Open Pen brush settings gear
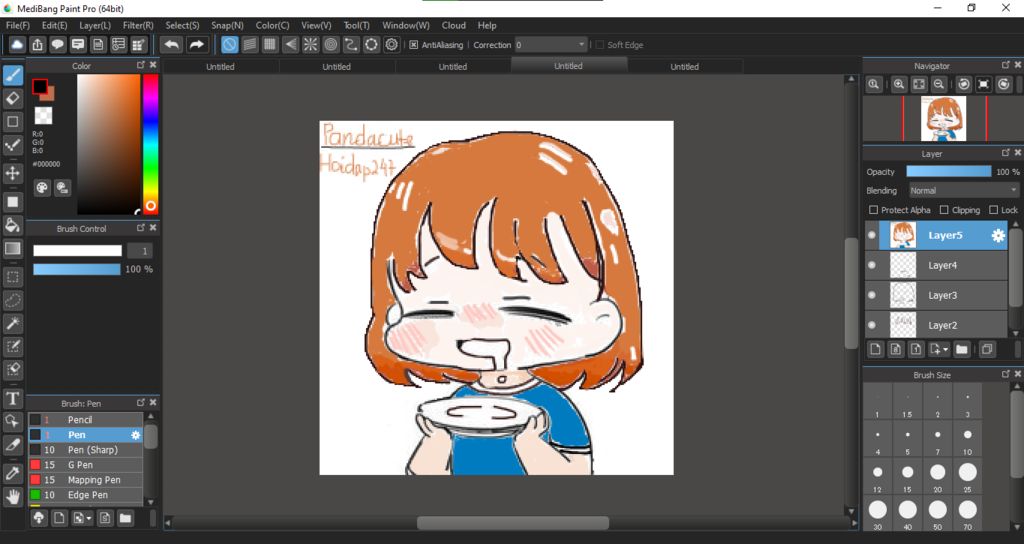This screenshot has width=1024, height=544. point(136,435)
